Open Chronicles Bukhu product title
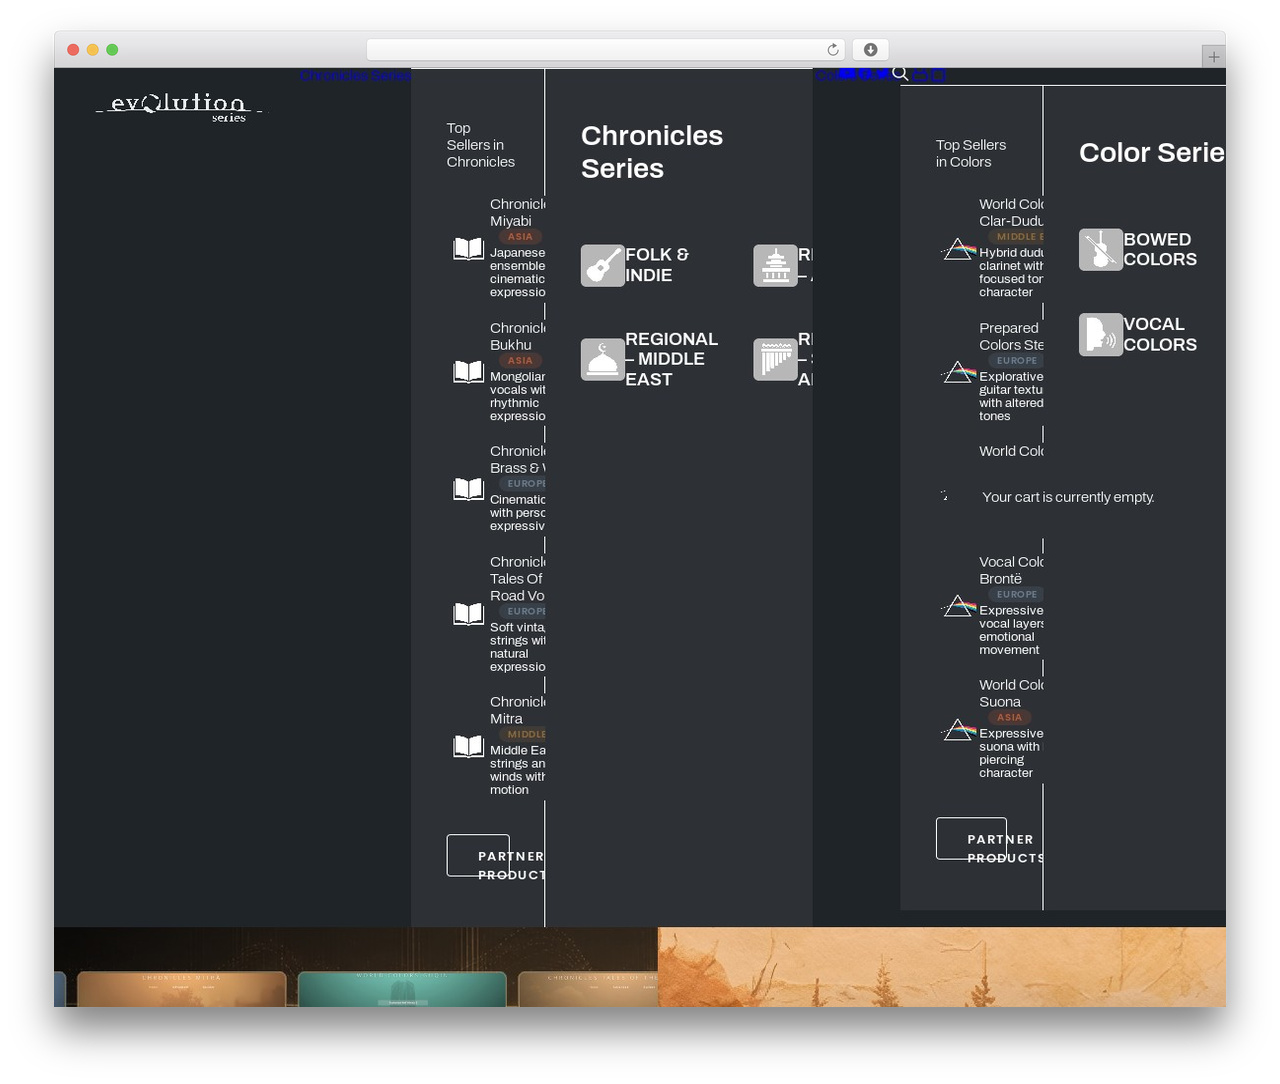Image resolution: width=1280 pixels, height=1084 pixels. [517, 336]
